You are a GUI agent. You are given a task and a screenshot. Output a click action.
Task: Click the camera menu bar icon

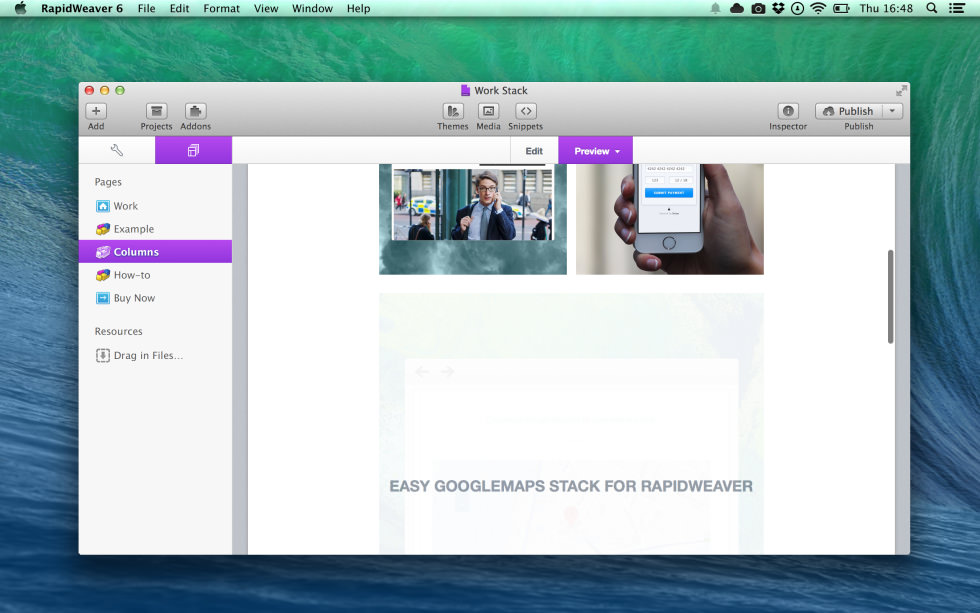pyautogui.click(x=758, y=8)
